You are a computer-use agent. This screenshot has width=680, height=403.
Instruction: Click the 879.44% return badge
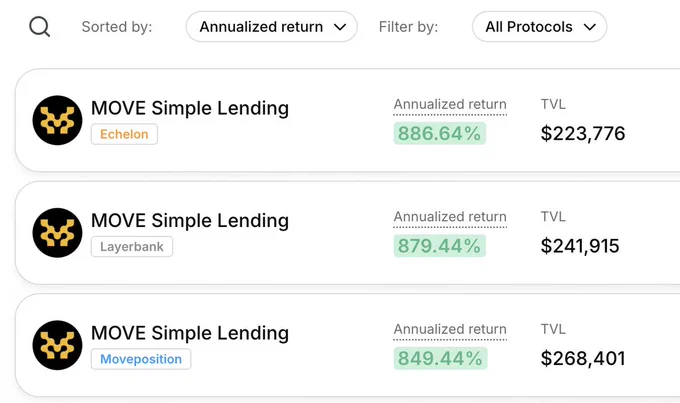click(440, 246)
